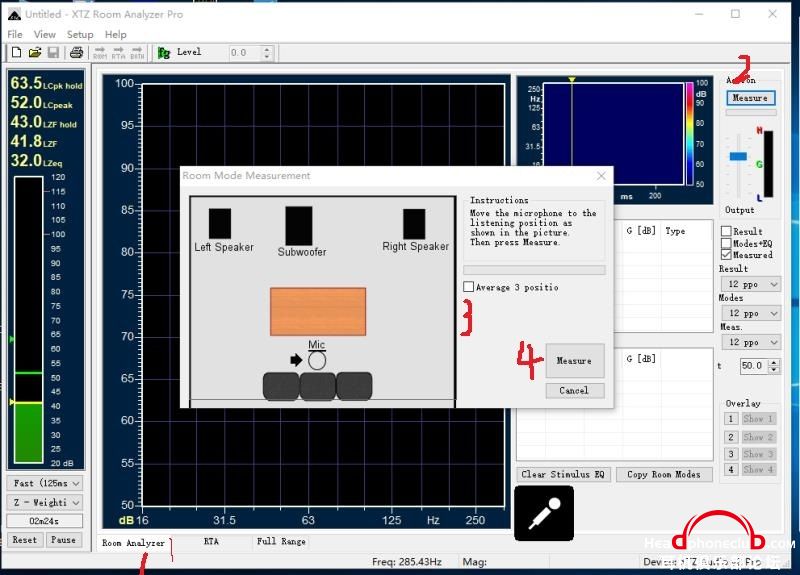Viewport: 800px width, 575px height.
Task: Click the Show 1 overlay button
Action: tap(758, 418)
